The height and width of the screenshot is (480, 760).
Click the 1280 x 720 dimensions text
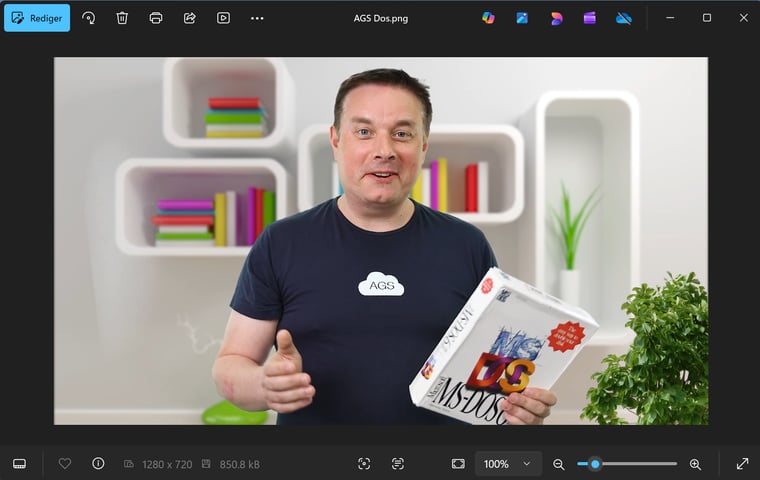167,464
